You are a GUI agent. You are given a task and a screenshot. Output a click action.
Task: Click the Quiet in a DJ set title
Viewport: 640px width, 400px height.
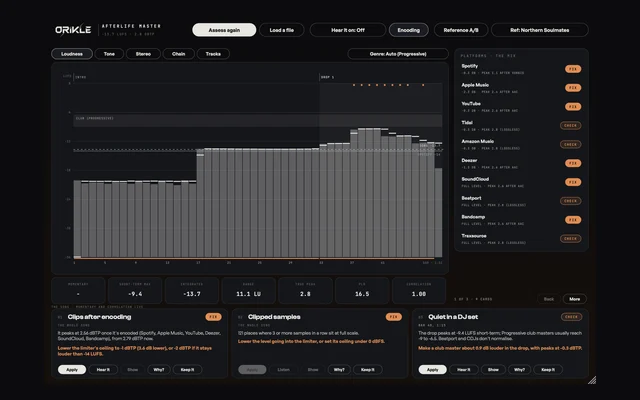point(453,317)
